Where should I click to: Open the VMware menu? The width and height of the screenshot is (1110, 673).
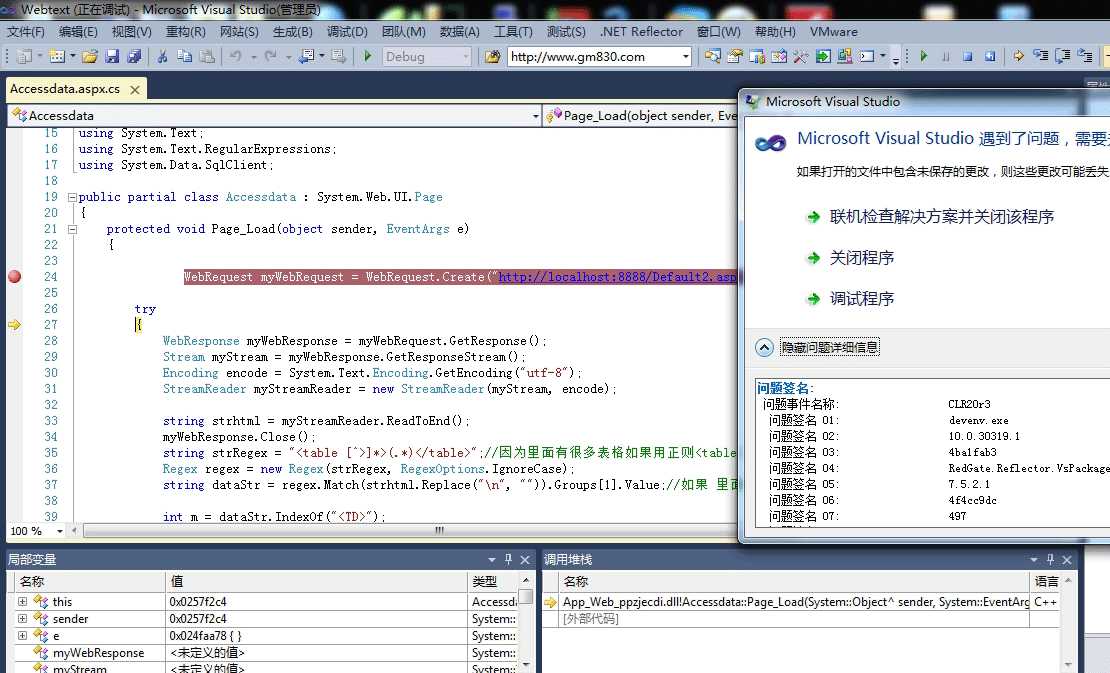point(833,32)
